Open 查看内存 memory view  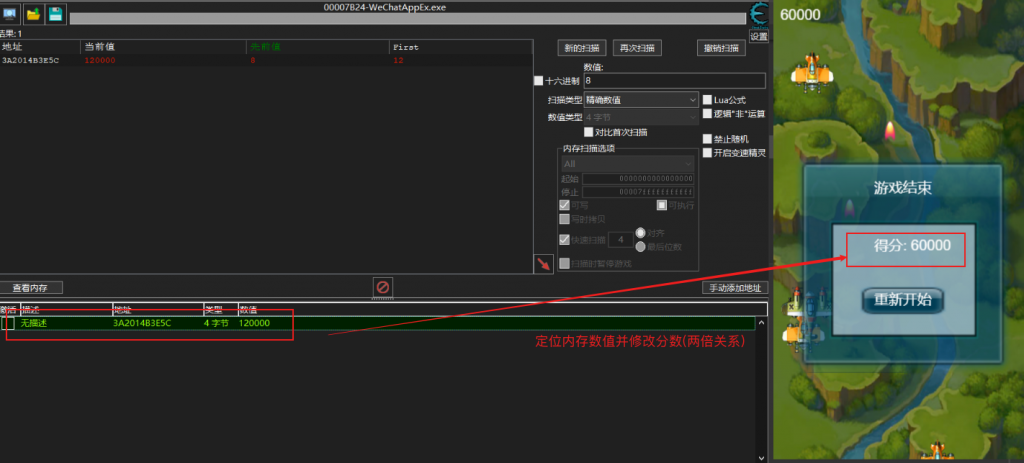tap(31, 287)
